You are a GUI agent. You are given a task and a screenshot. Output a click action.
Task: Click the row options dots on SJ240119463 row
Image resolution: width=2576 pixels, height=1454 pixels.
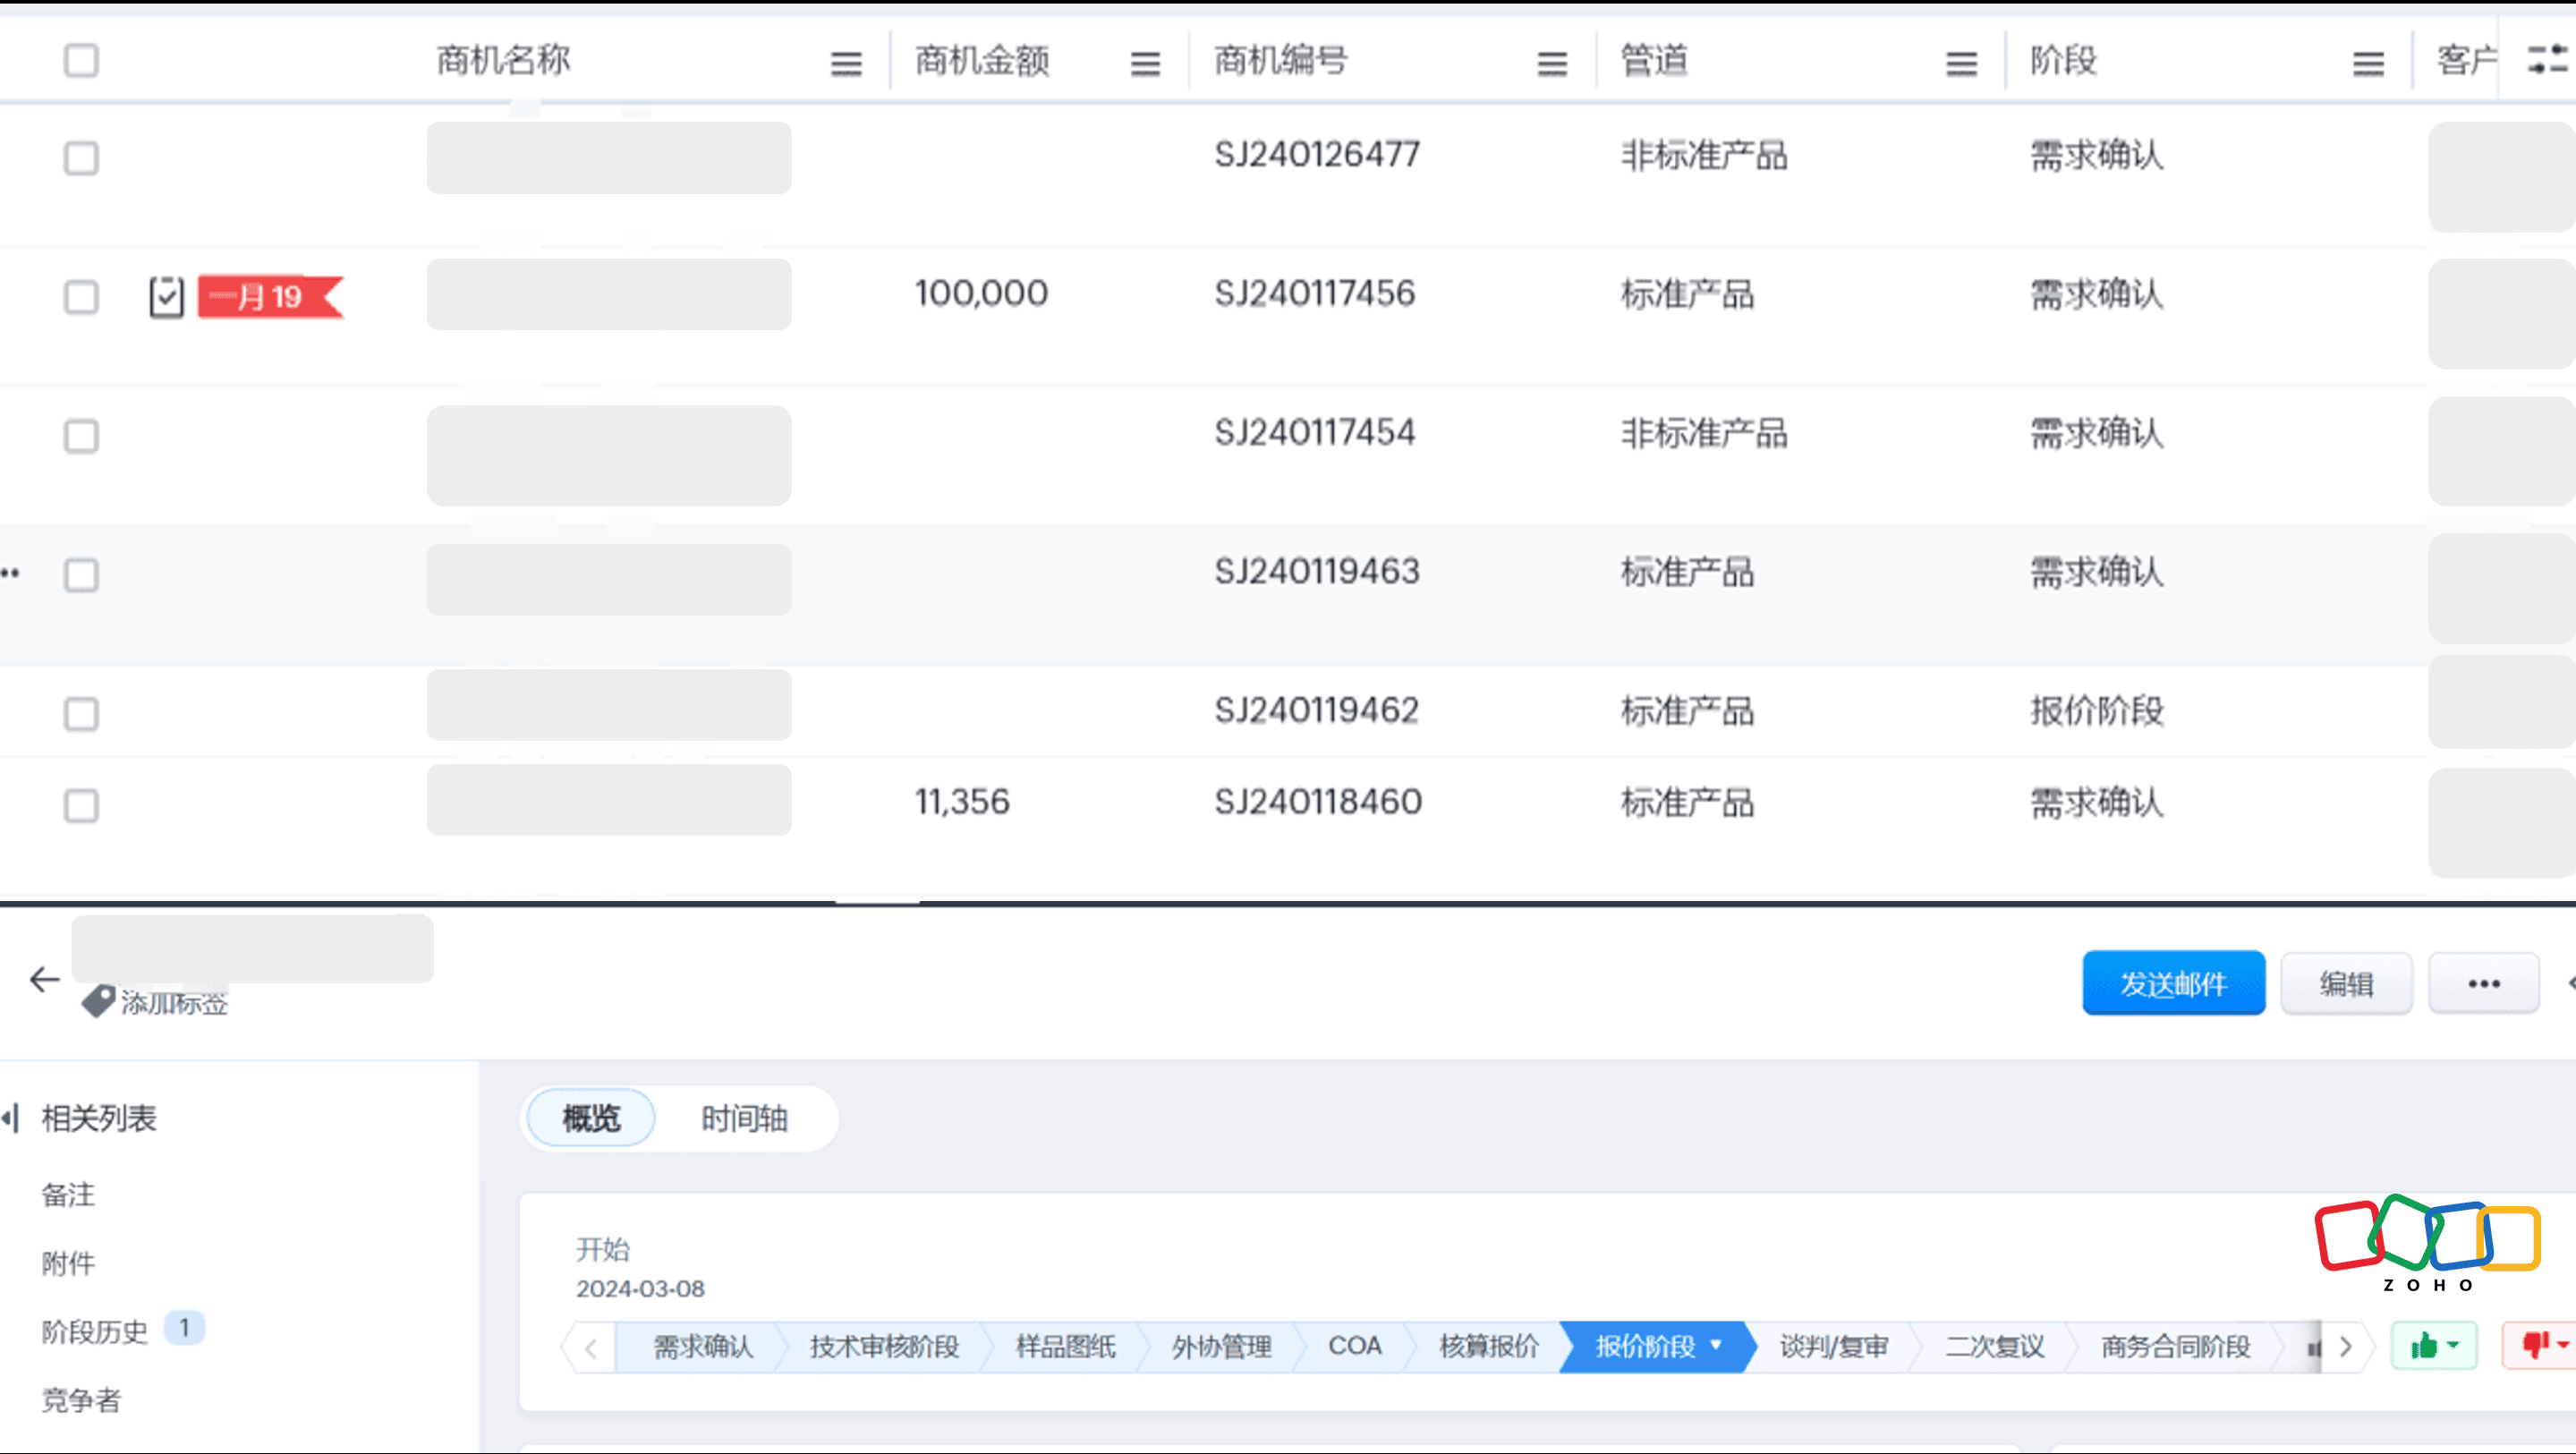[10, 573]
